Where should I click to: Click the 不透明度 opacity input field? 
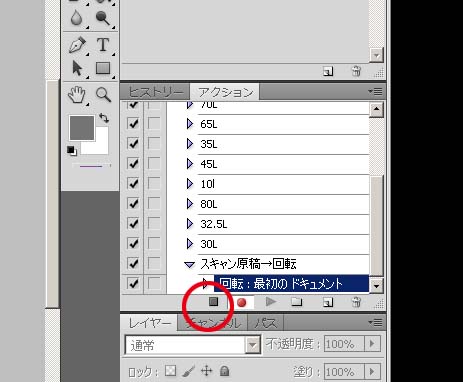(344, 344)
